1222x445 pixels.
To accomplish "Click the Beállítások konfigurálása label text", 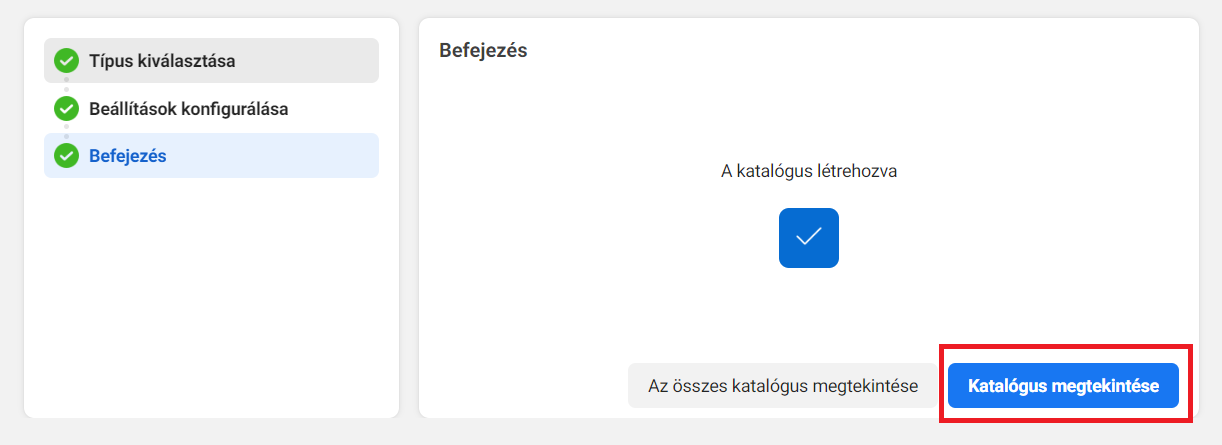I will point(189,108).
